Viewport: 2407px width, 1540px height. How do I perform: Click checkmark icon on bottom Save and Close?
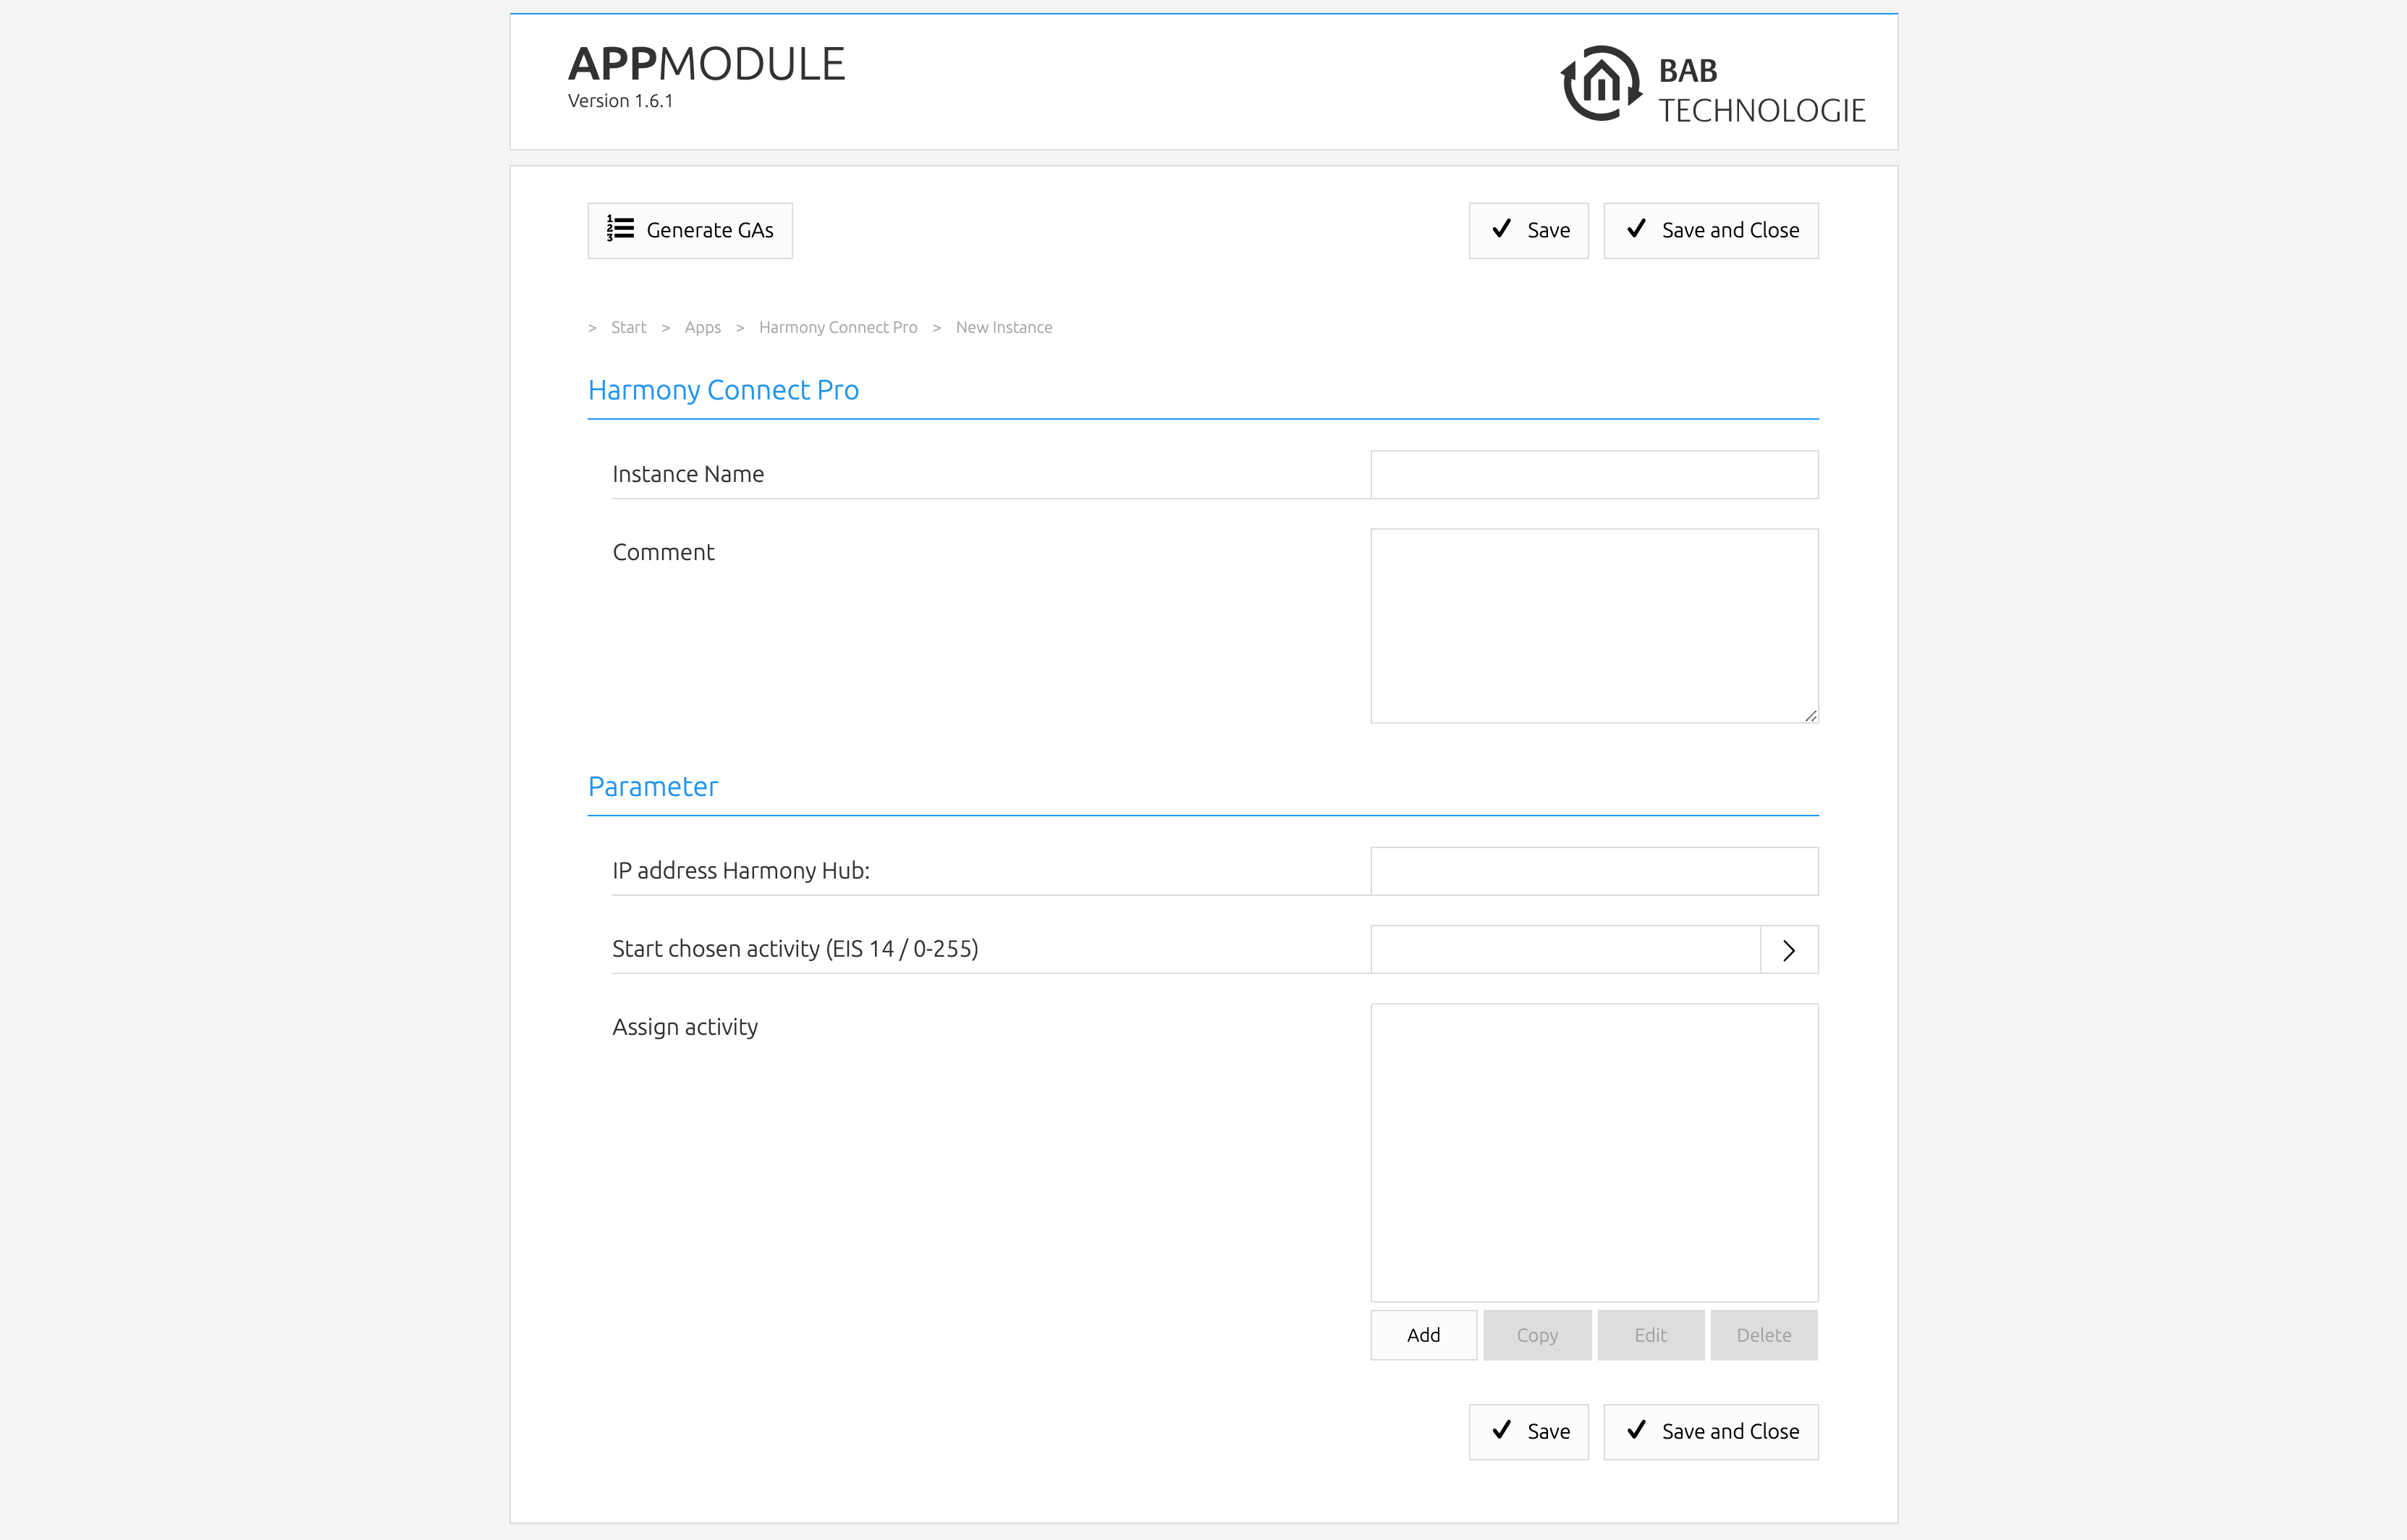click(1636, 1430)
